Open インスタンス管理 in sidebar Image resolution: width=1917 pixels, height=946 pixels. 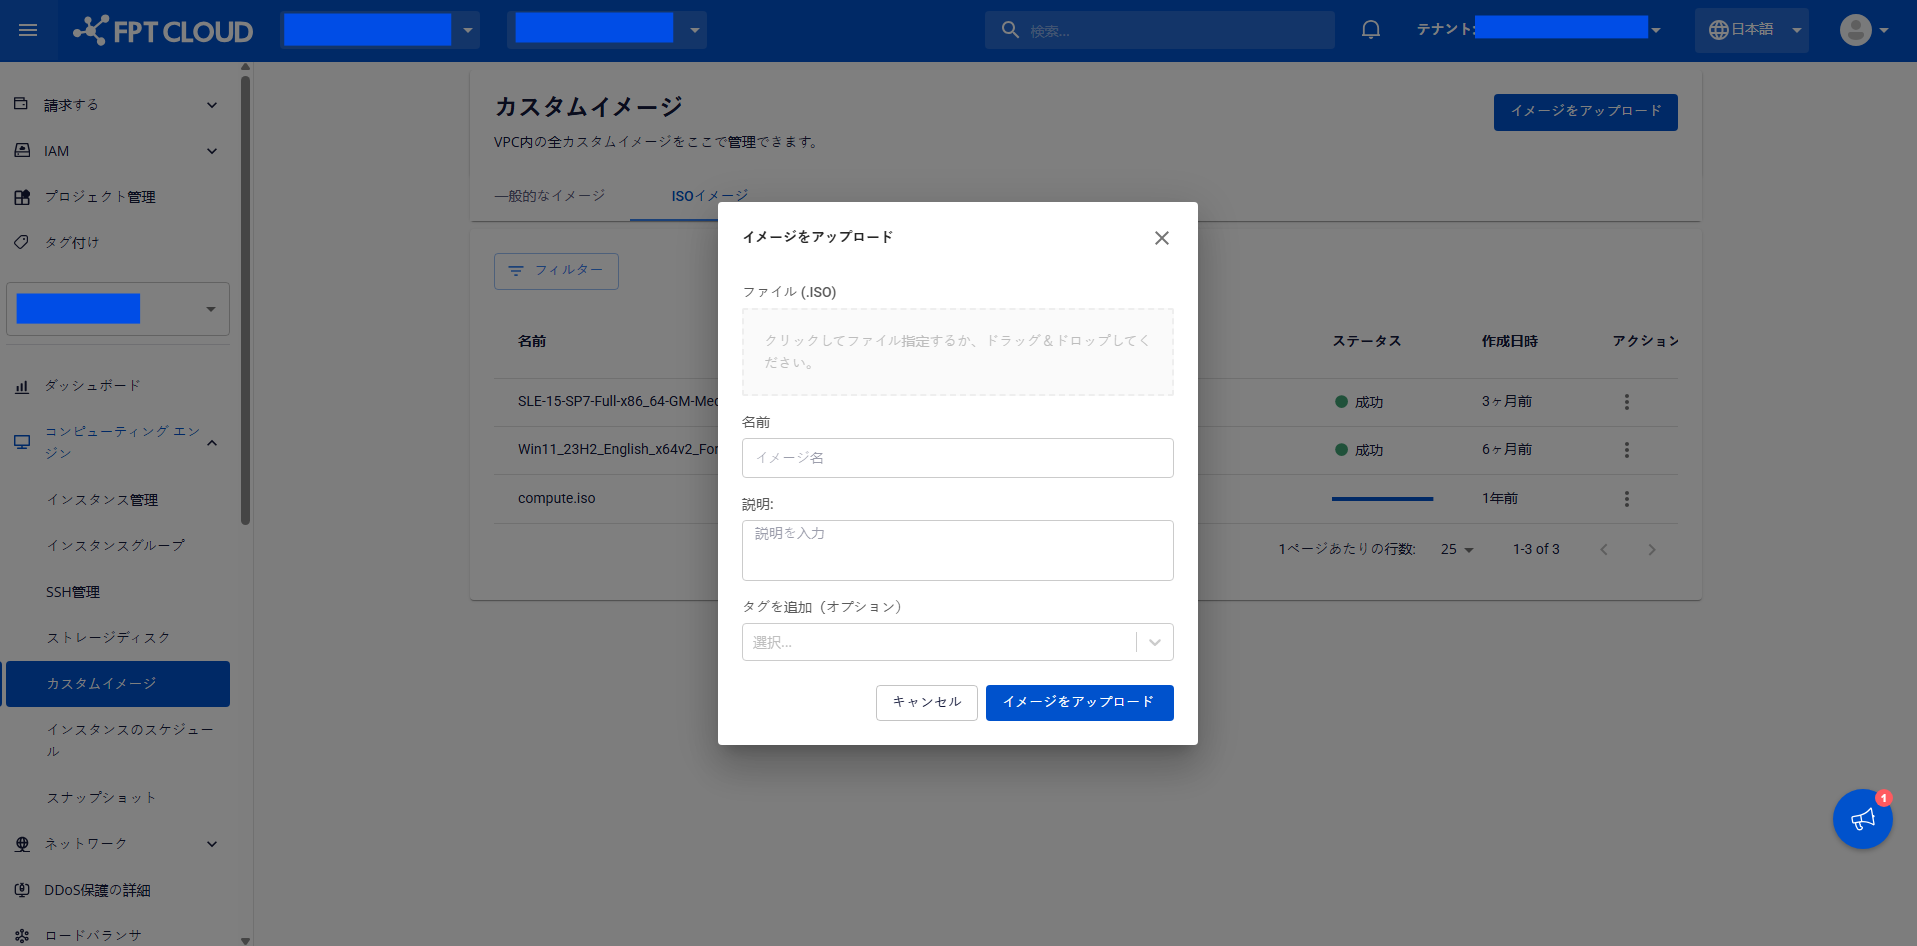click(102, 500)
